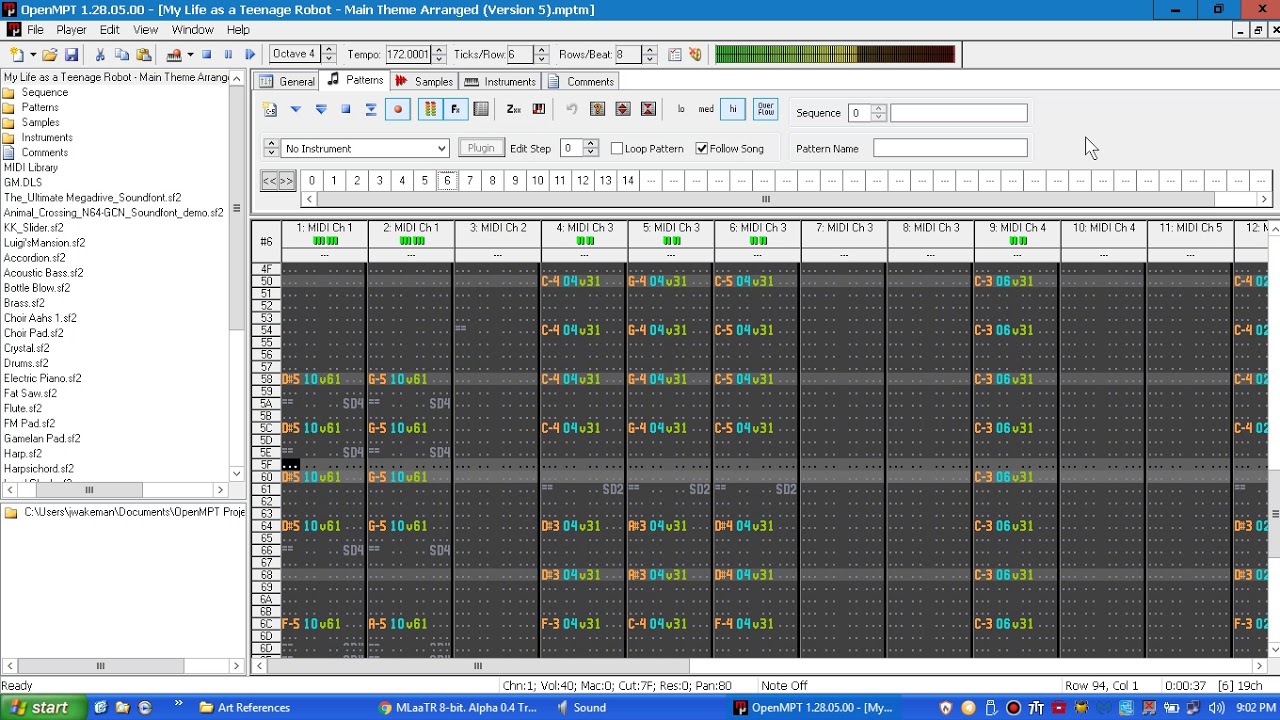Uncheck Follow Song checkbox
Screen dimensions: 1280x720
click(702, 148)
